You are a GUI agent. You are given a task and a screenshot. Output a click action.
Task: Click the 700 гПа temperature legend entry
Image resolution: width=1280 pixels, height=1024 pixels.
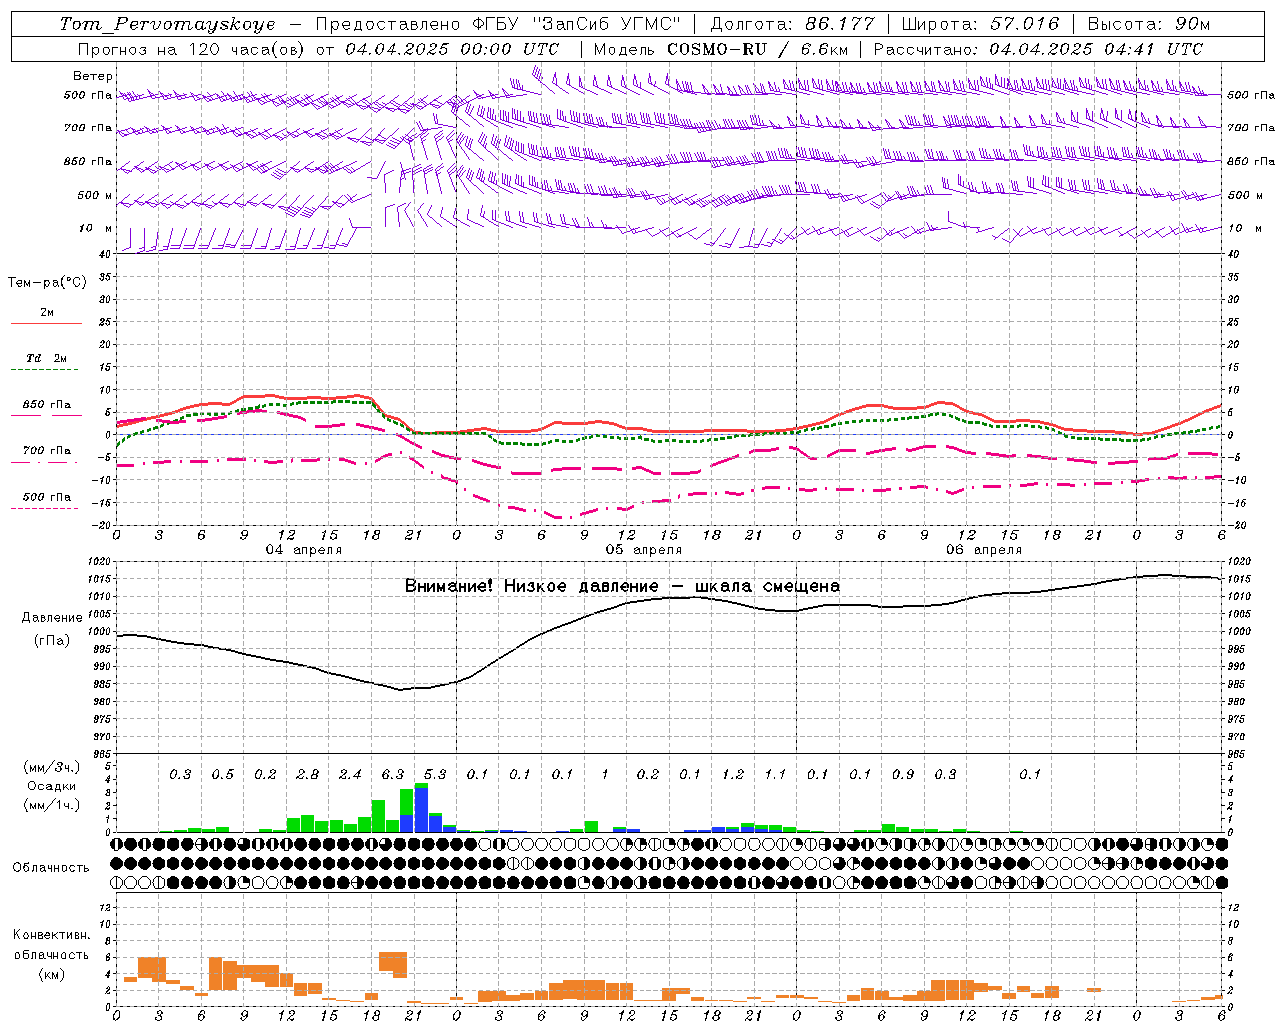tap(47, 450)
